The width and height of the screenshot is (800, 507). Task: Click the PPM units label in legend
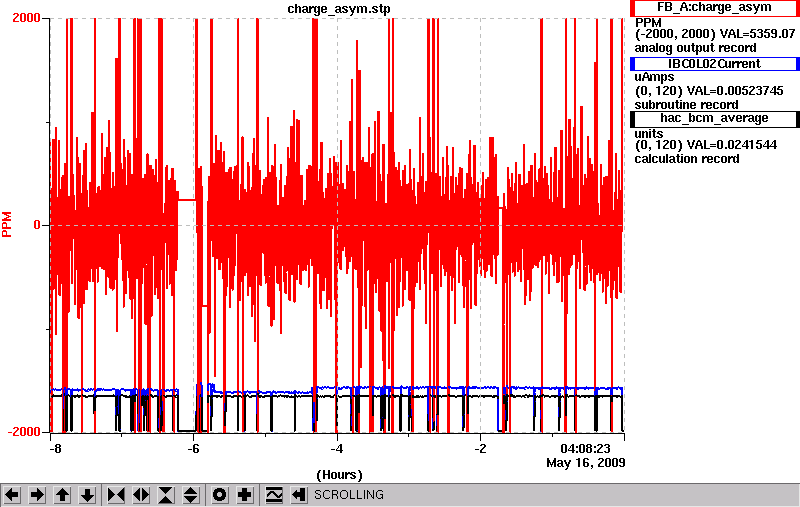648,23
